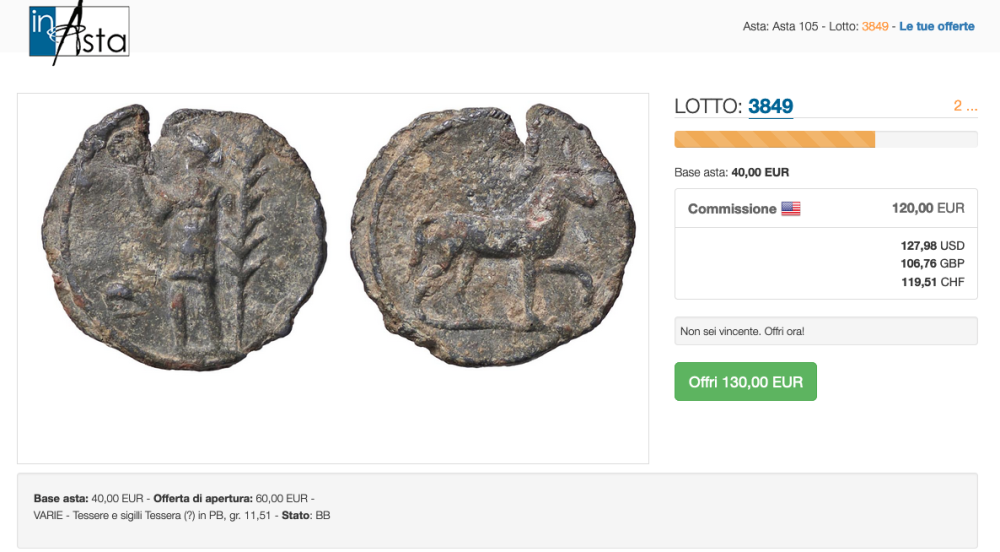
Task: Click the 120,00 EUR commission amount
Action: click(x=928, y=208)
